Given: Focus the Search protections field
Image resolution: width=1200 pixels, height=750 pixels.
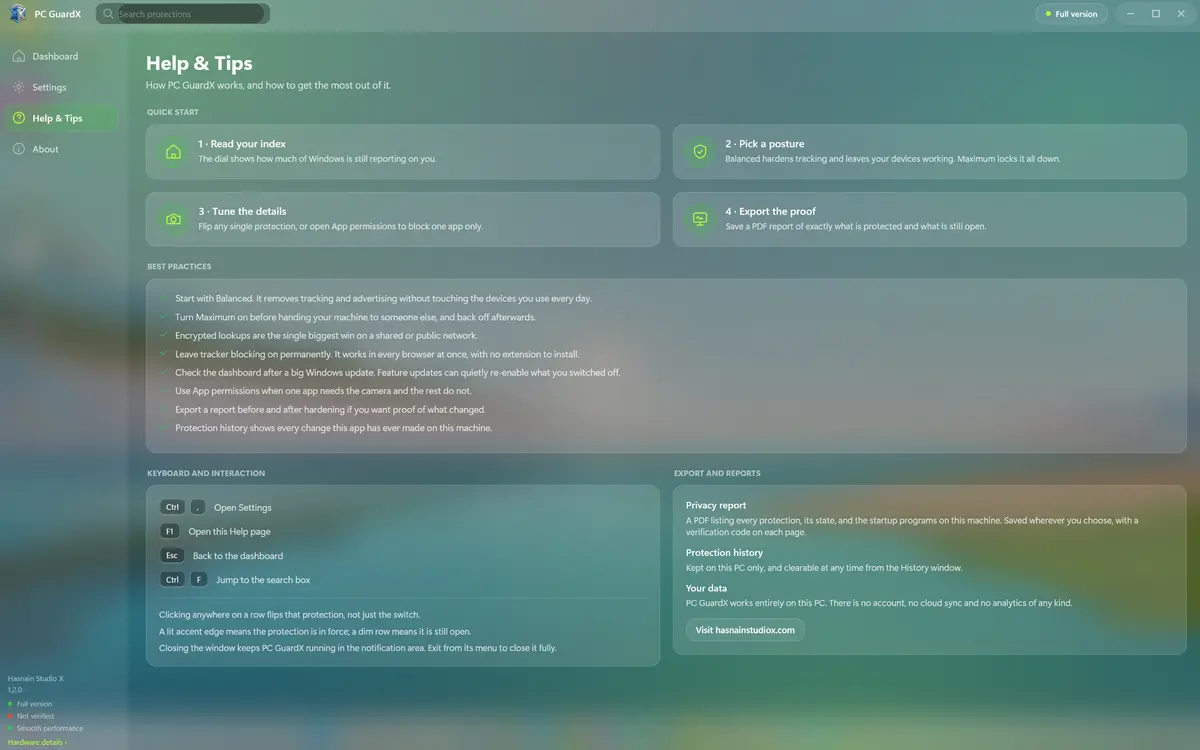Looking at the screenshot, I should pos(183,14).
